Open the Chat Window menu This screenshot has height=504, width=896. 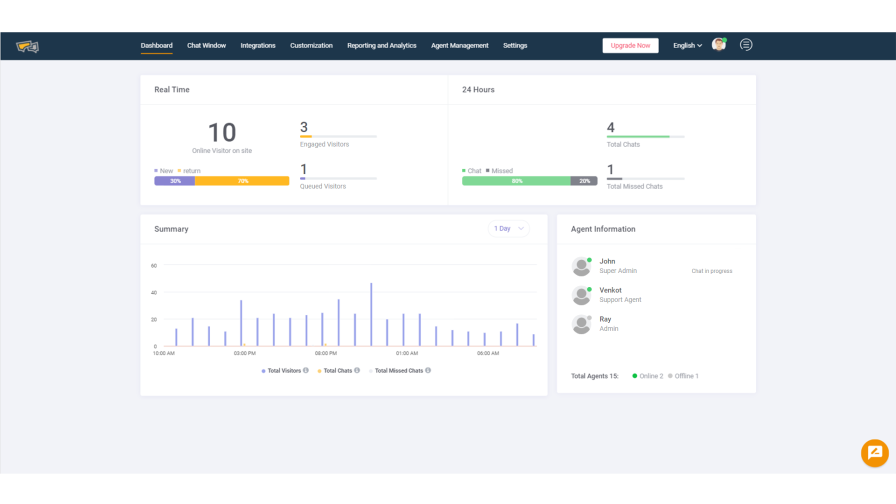click(206, 46)
